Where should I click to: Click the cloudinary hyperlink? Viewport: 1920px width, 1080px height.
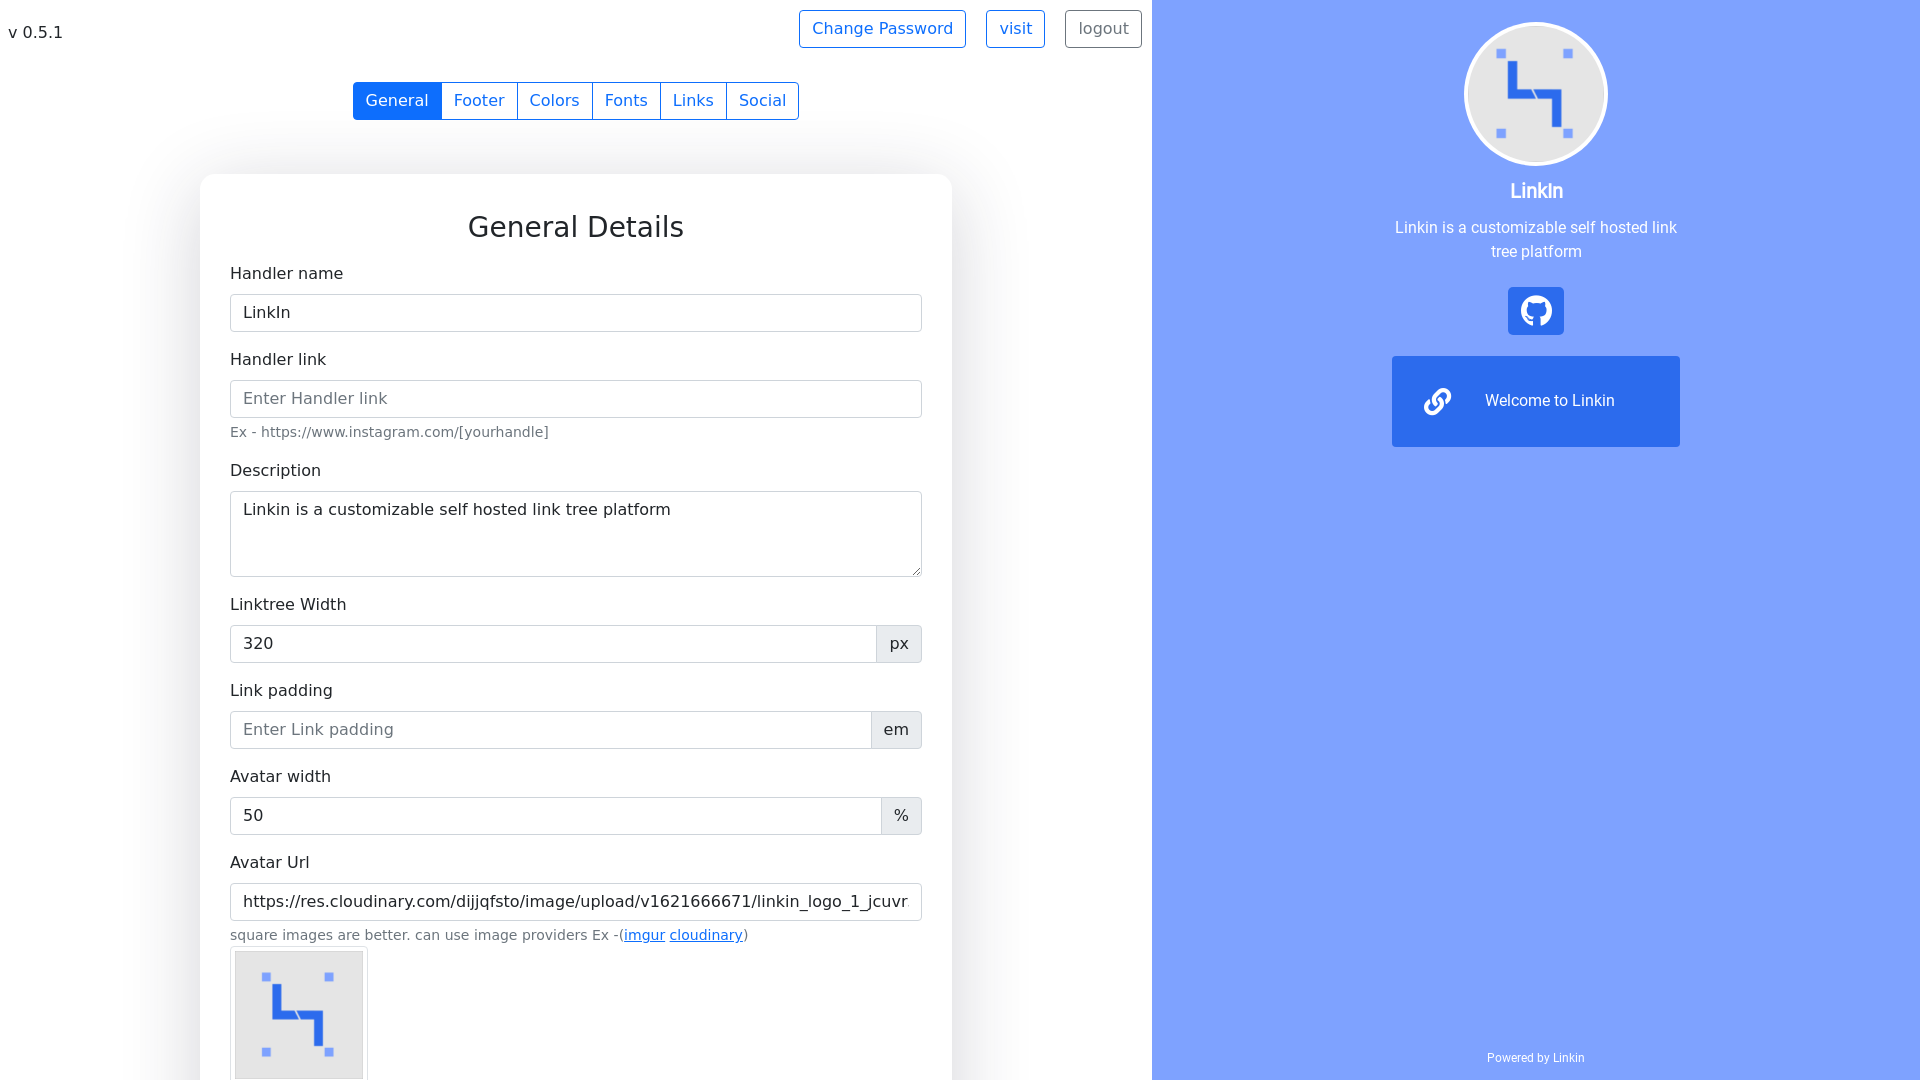(x=705, y=935)
